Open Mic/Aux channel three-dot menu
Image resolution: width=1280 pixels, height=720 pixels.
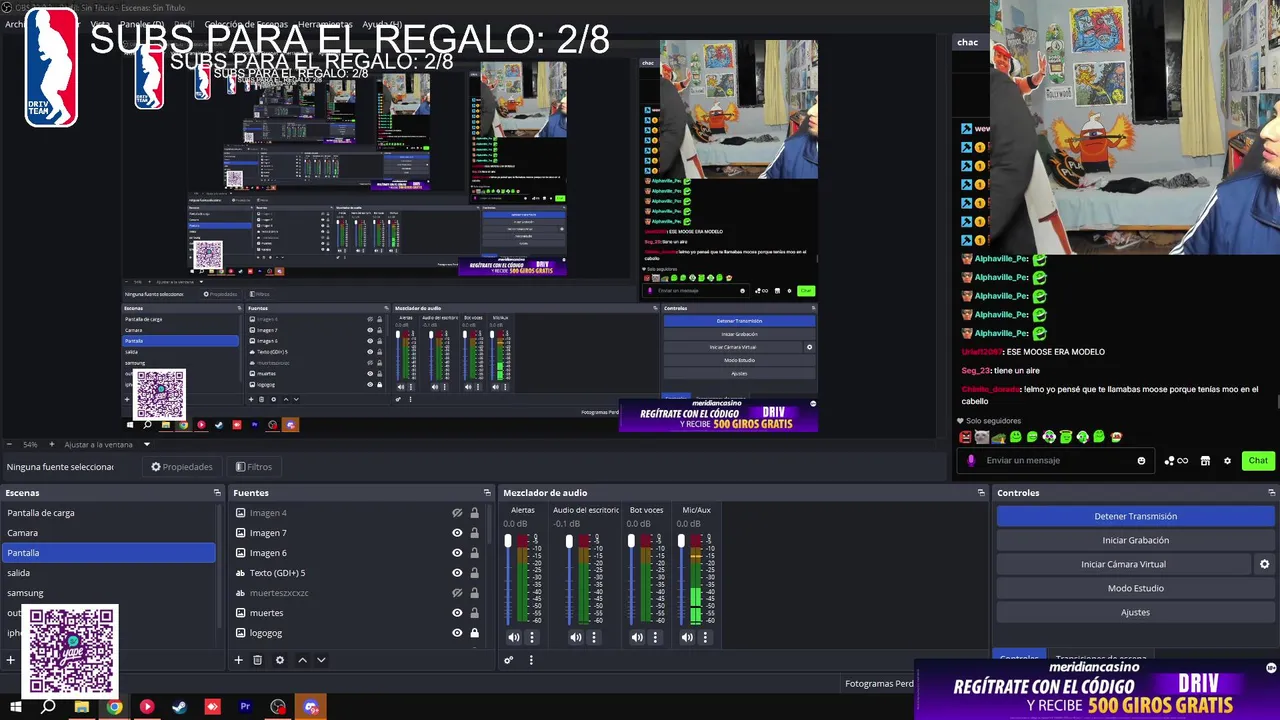pos(706,637)
